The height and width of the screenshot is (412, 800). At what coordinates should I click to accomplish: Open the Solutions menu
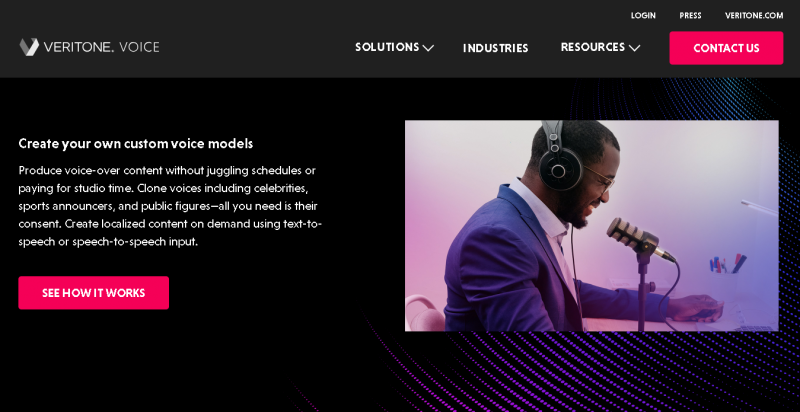387,47
